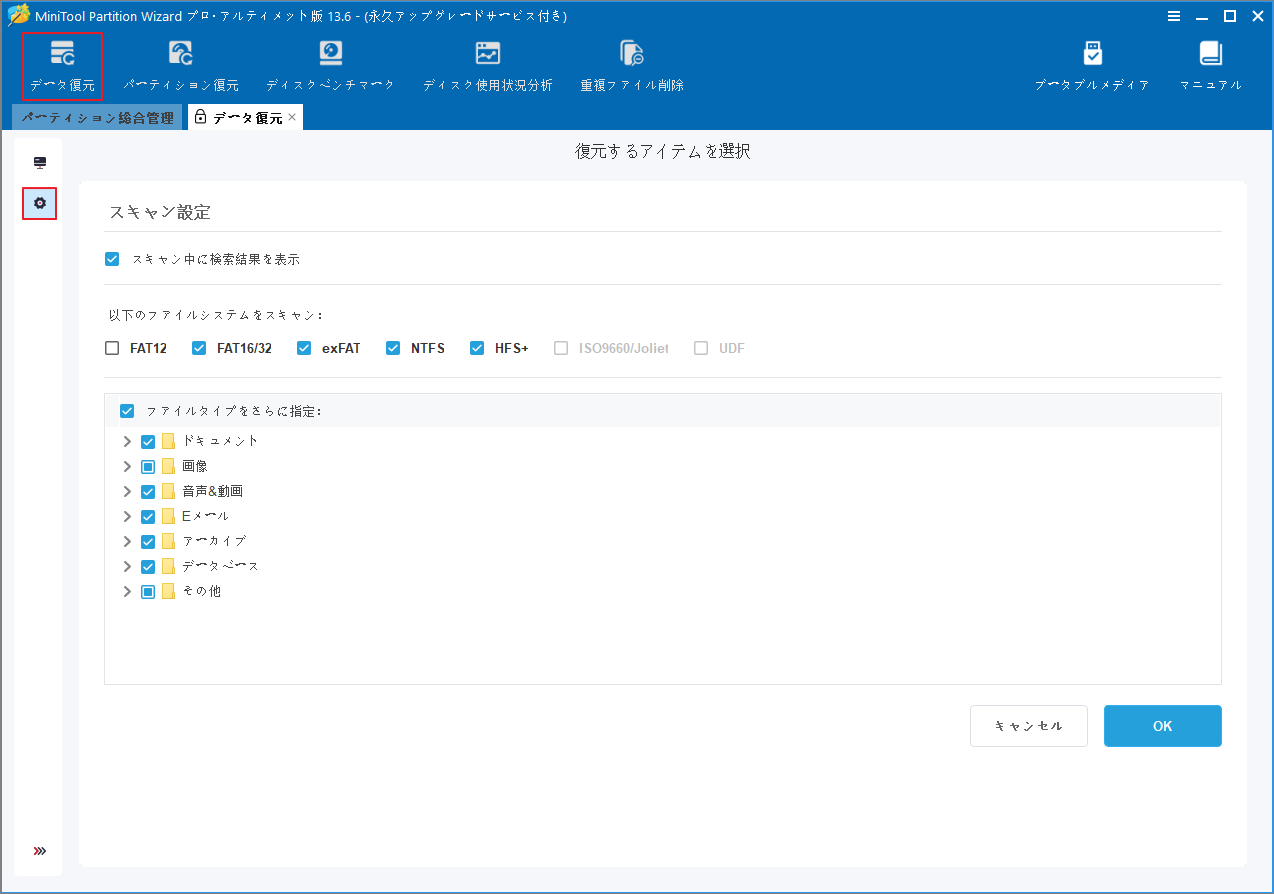
Task: Launch ディスクベンチマーク (Disk Benchmark)
Action: 330,64
